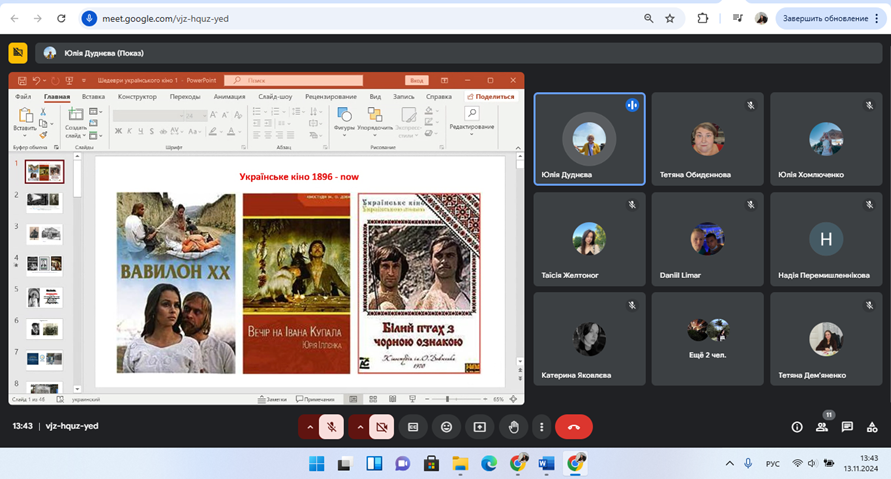Open the in-call chat panel

(847, 427)
